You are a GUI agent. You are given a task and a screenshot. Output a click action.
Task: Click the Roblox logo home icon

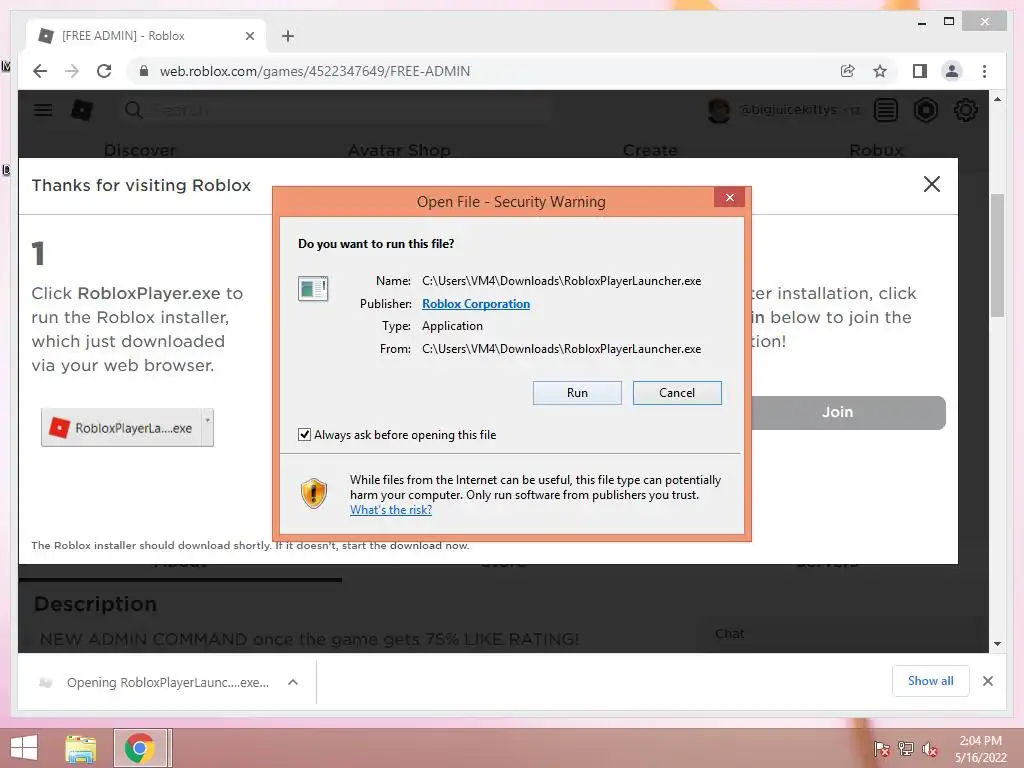click(x=82, y=110)
